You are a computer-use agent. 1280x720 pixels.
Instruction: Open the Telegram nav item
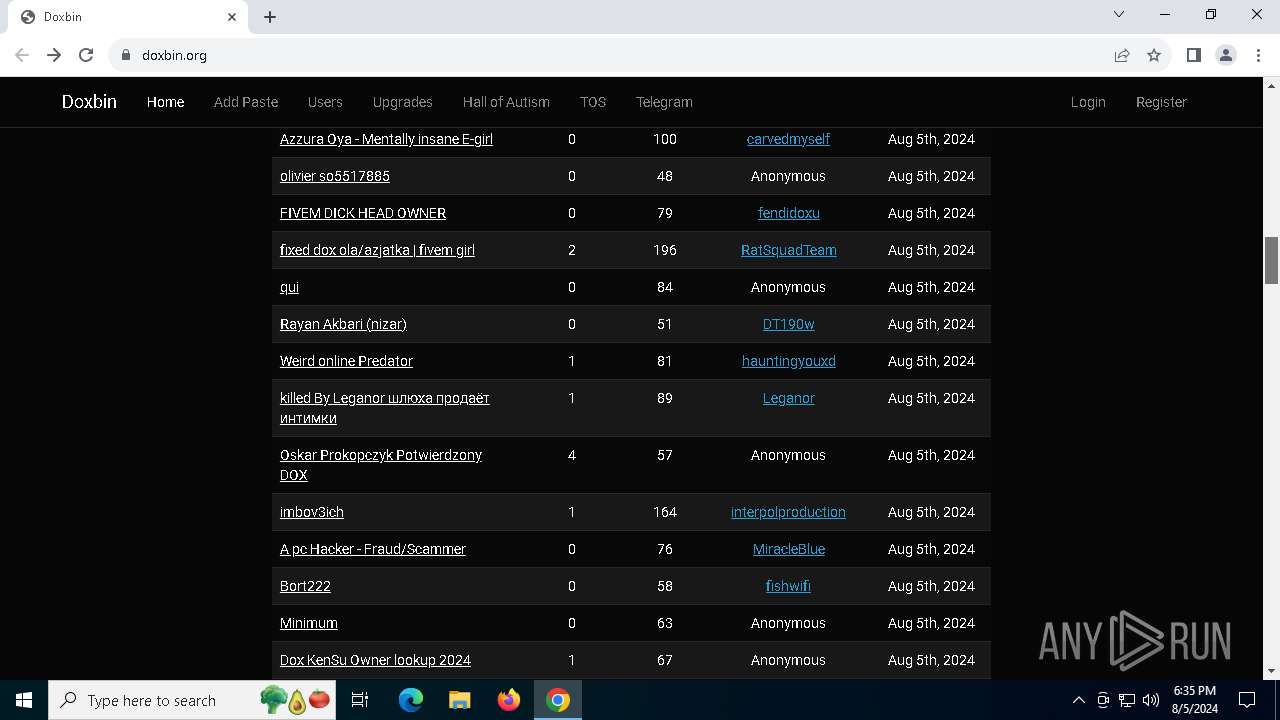pos(664,102)
